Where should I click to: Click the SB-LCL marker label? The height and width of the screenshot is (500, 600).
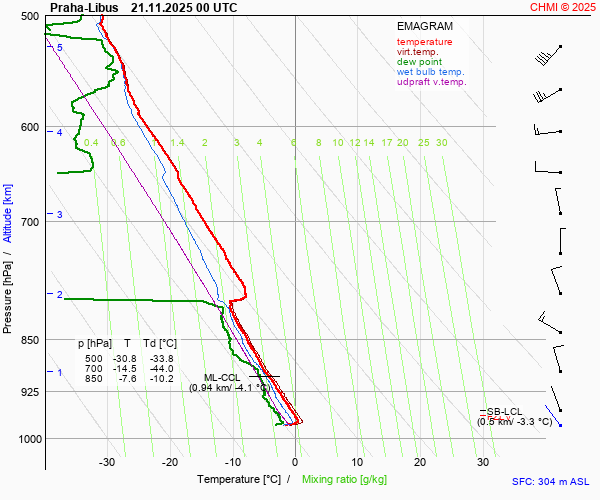tap(506, 411)
